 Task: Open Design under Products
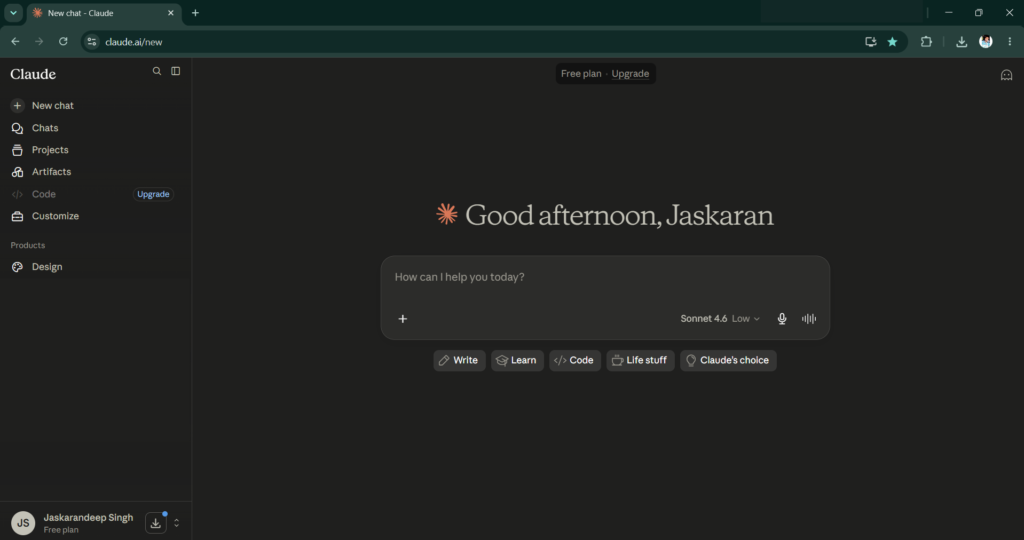[95, 266]
